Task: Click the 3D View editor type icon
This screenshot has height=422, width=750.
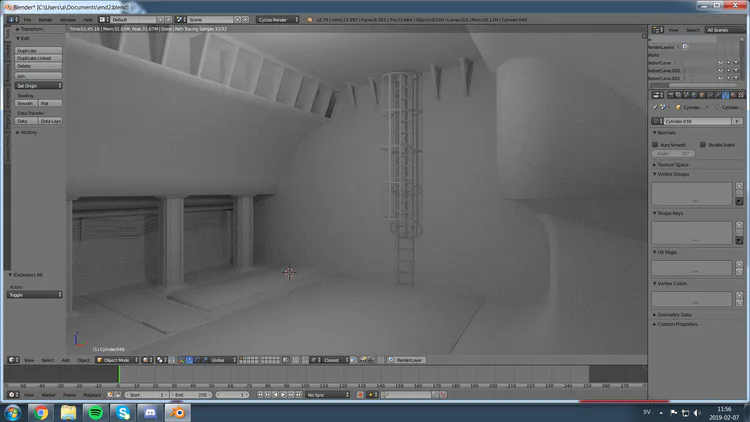Action: [x=13, y=360]
